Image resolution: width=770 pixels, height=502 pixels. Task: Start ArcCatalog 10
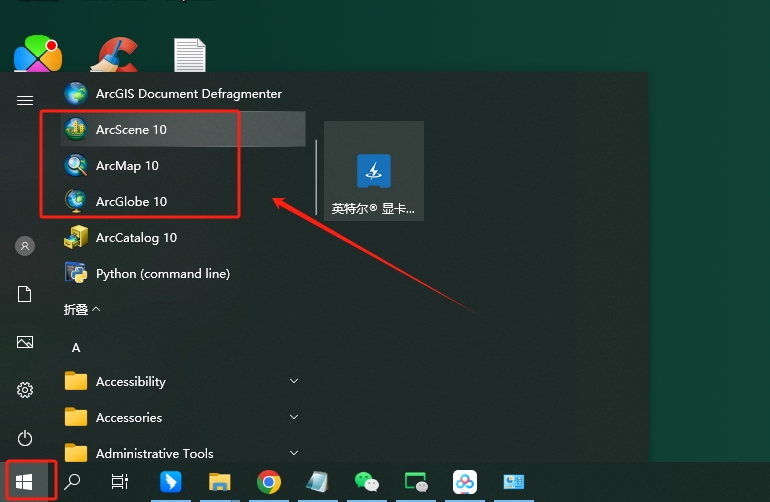pos(183,238)
